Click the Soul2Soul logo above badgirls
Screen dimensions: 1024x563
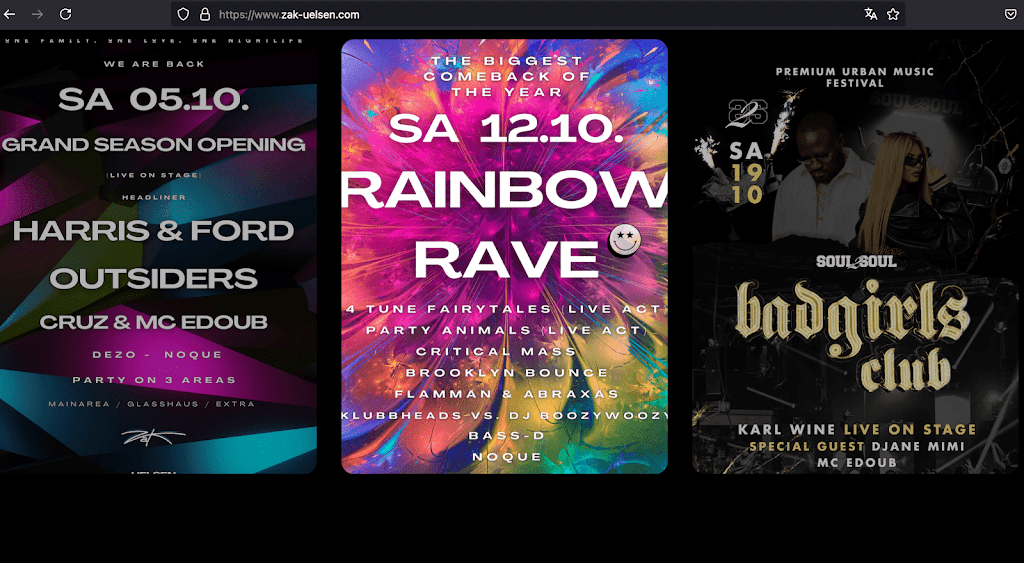856,262
